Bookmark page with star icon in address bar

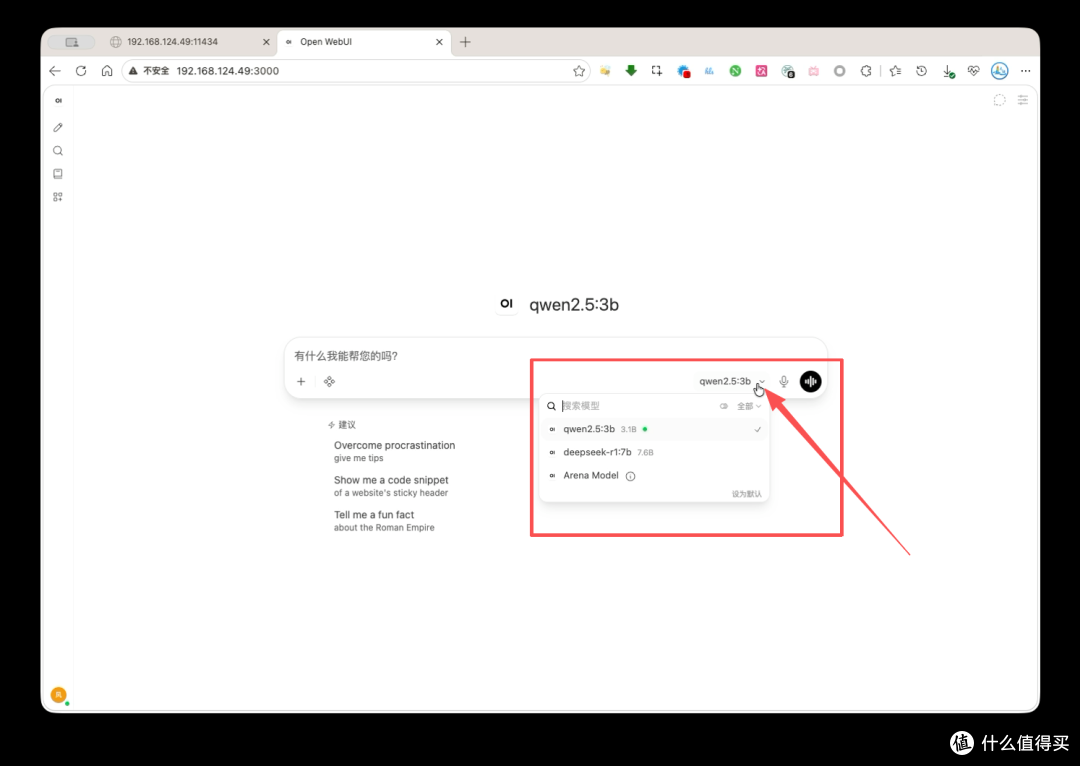point(579,71)
